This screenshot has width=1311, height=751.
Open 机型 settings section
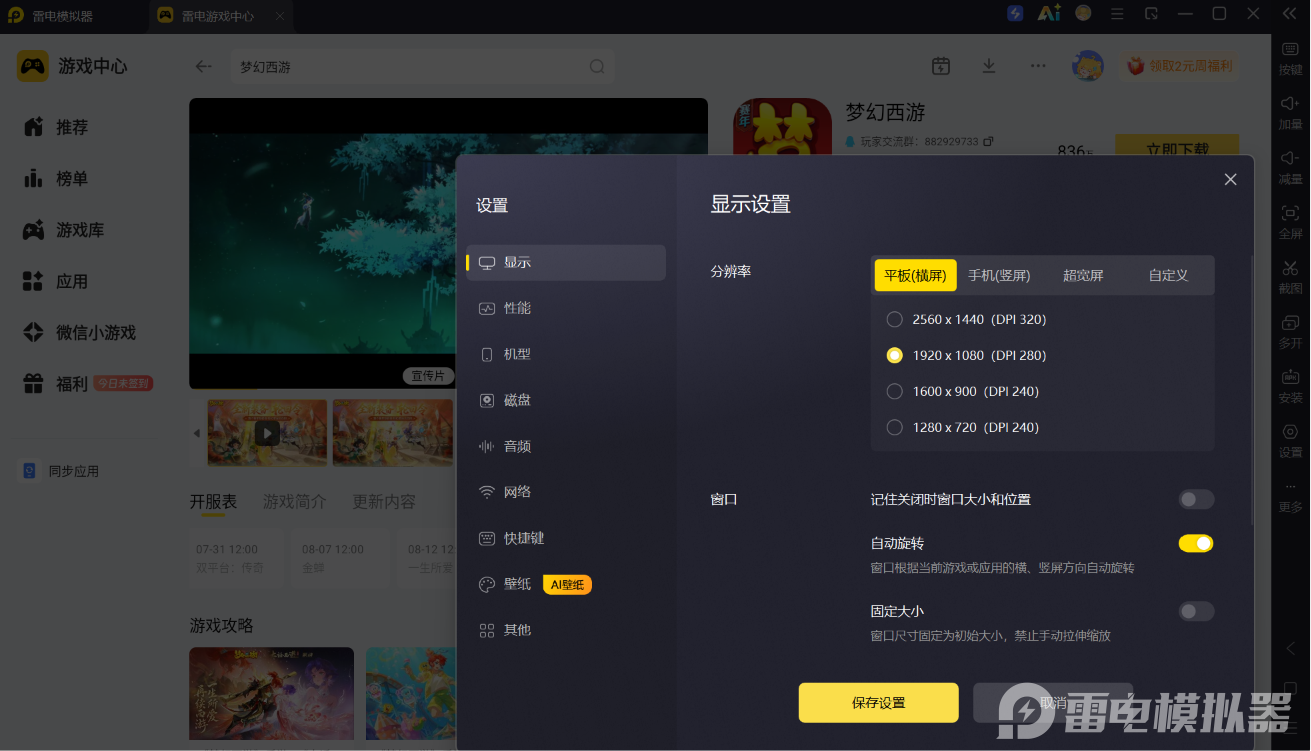point(566,355)
